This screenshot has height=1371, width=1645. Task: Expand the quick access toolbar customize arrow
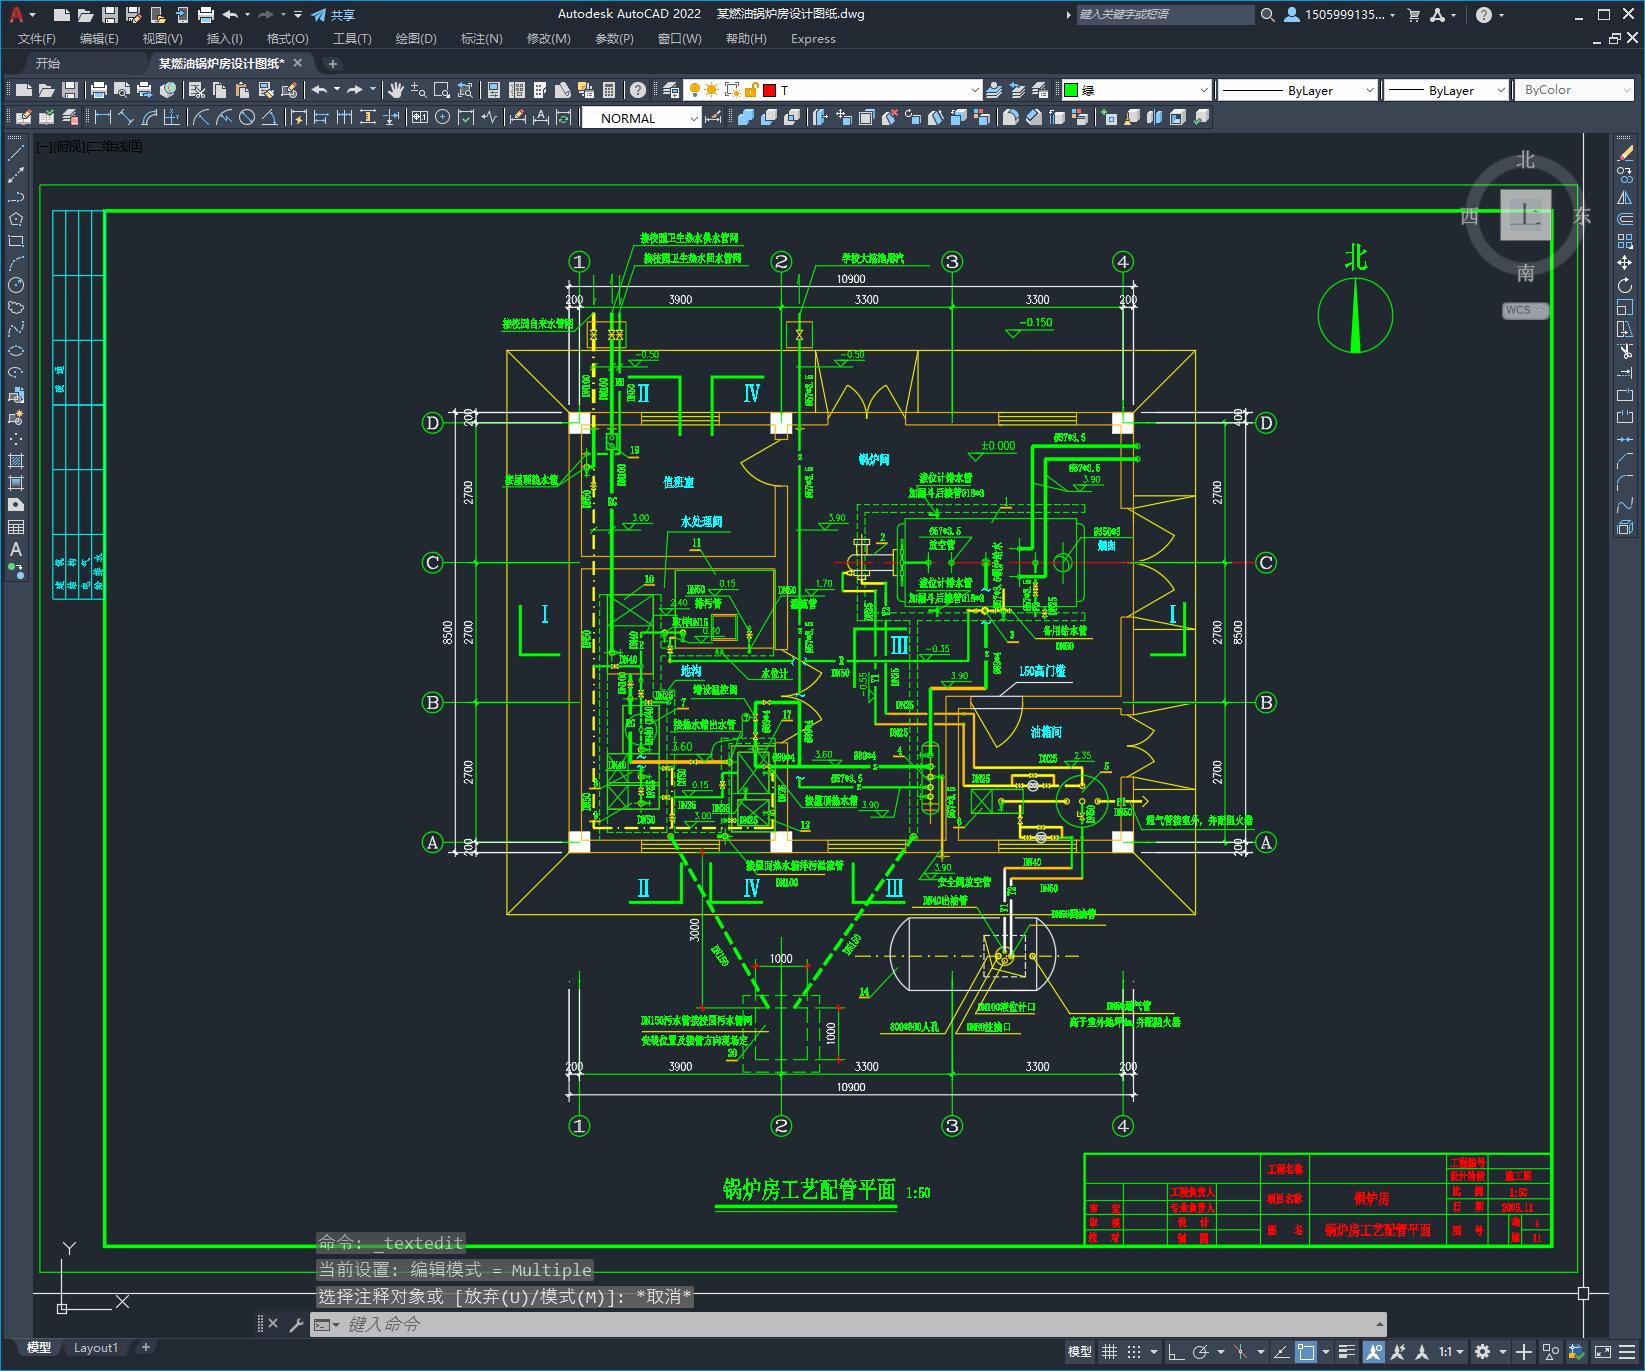click(298, 15)
